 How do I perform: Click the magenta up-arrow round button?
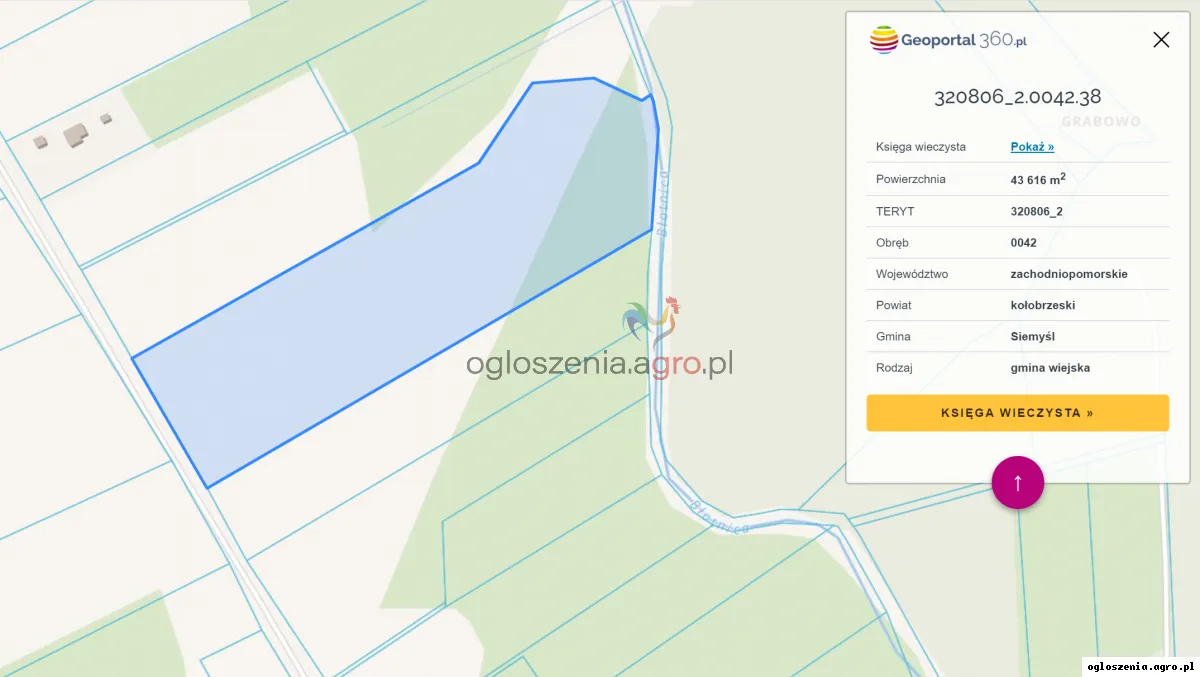point(1018,483)
